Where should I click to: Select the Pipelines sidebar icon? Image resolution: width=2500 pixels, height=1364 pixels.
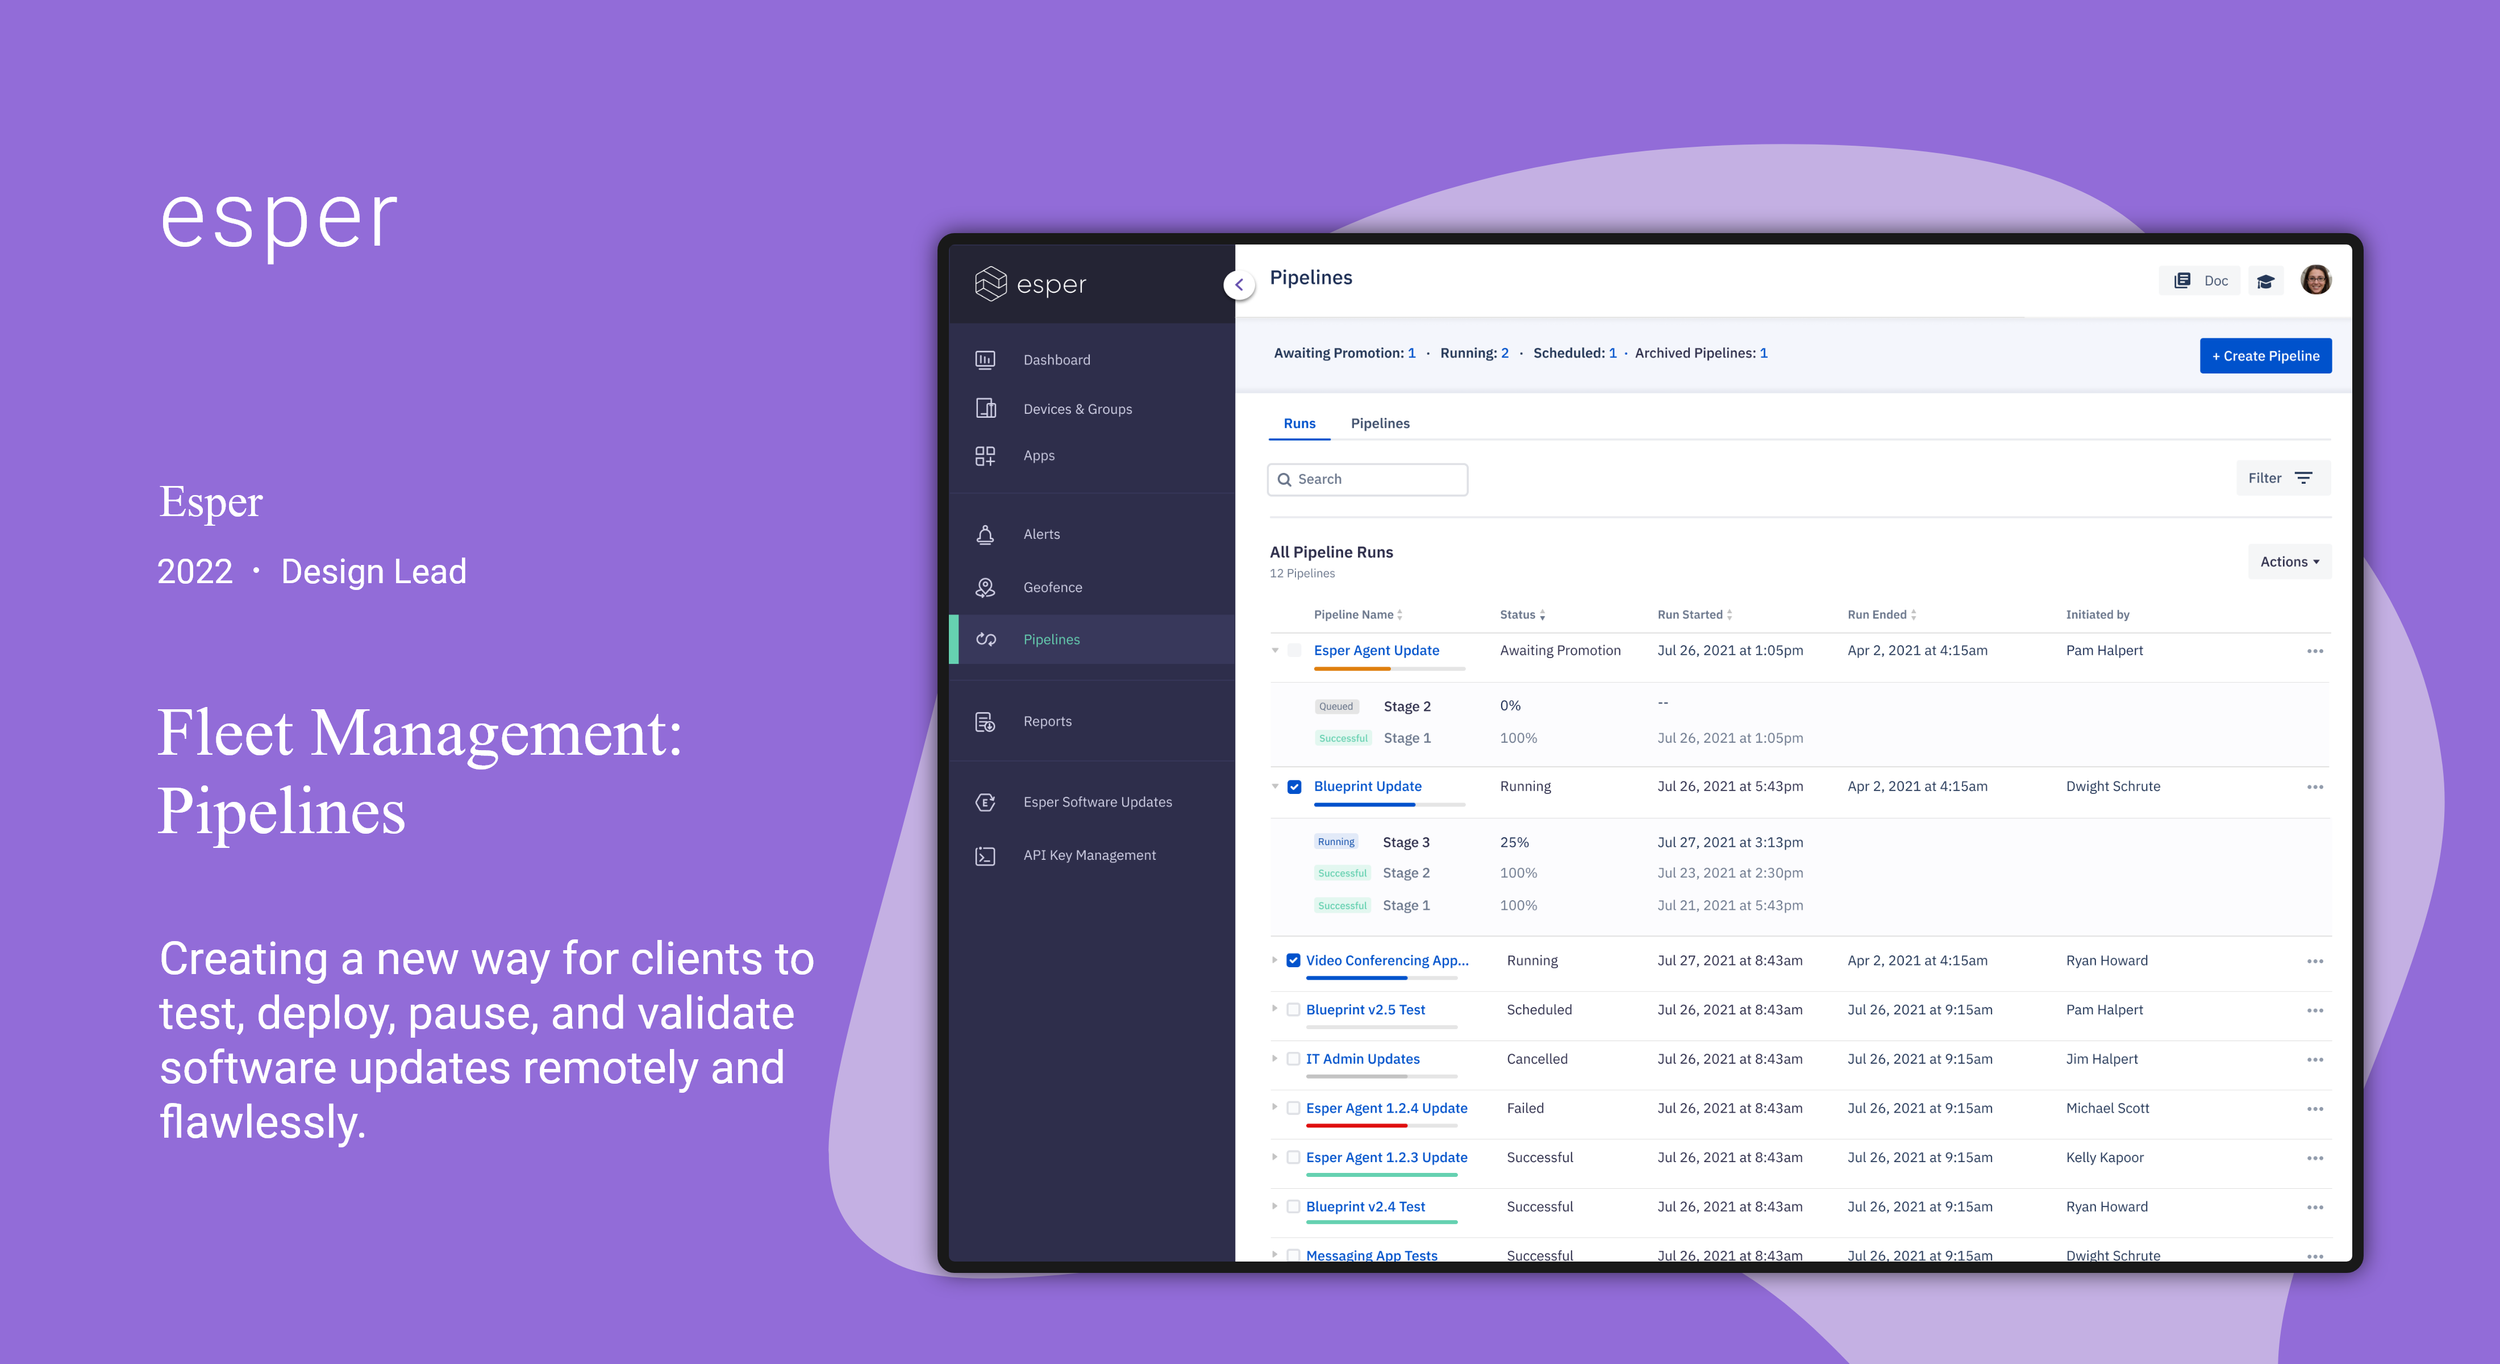(x=986, y=639)
